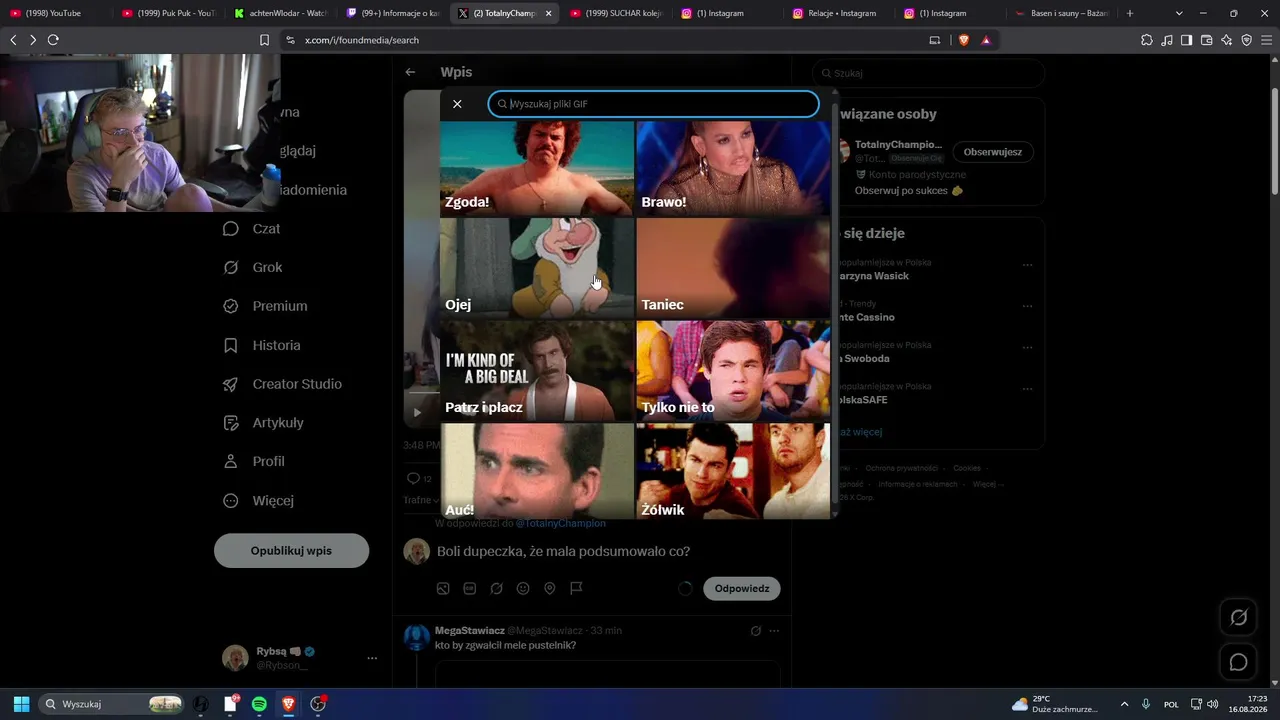Open the browser extensions puzzle icon
Image resolution: width=1280 pixels, height=720 pixels.
click(x=1147, y=40)
